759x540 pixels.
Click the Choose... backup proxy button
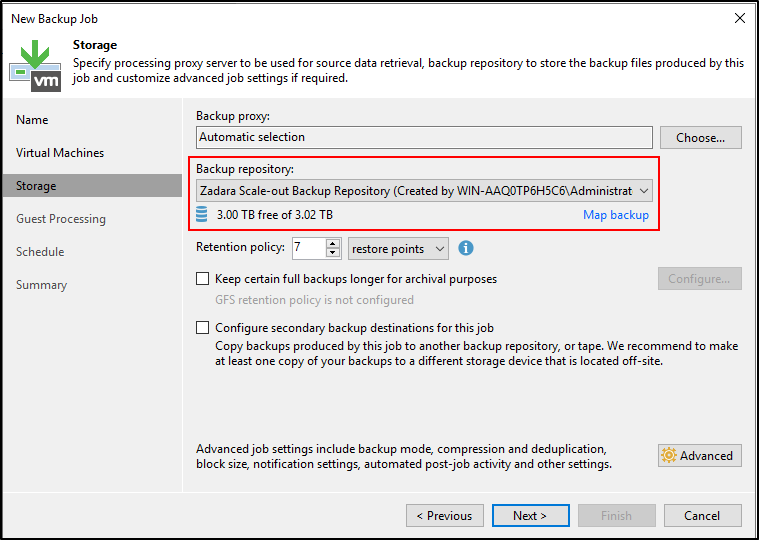click(700, 138)
